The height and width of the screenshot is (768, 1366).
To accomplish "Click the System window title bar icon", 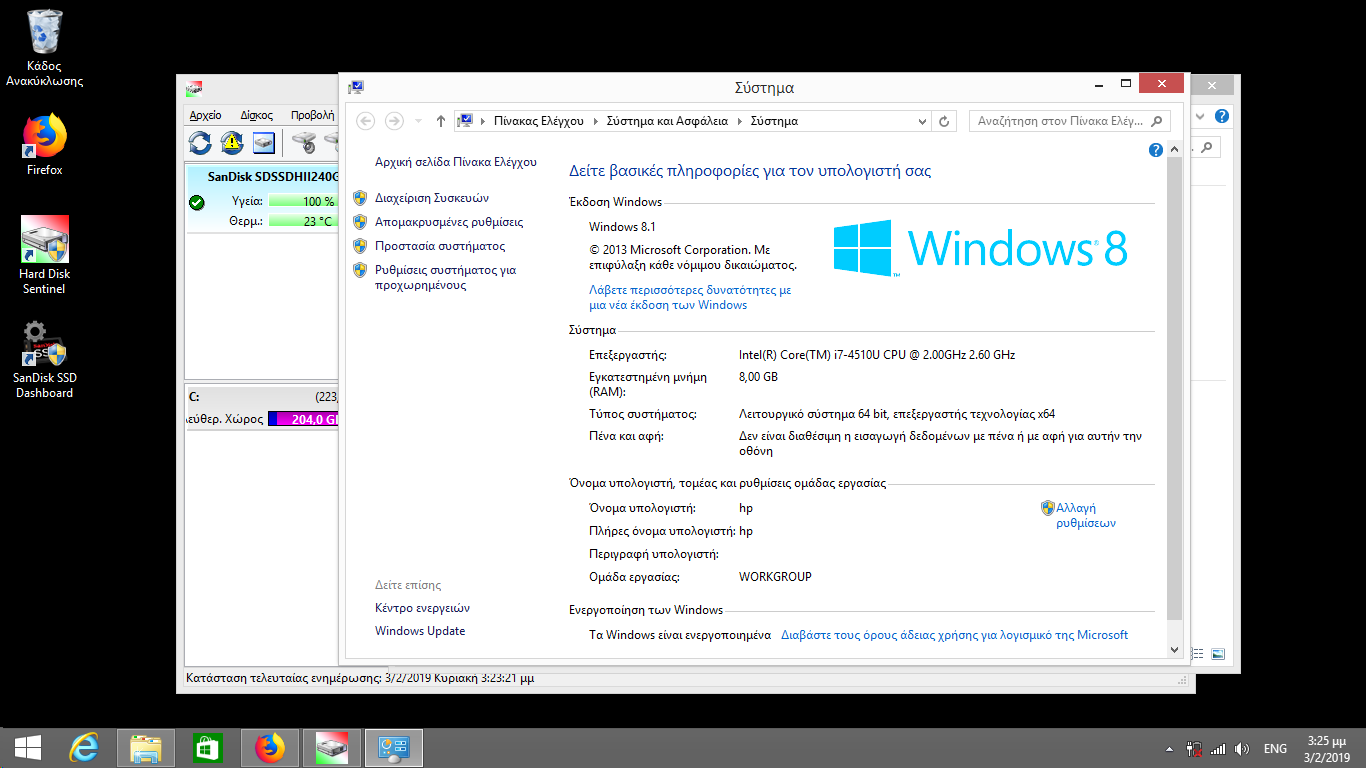I will (356, 87).
